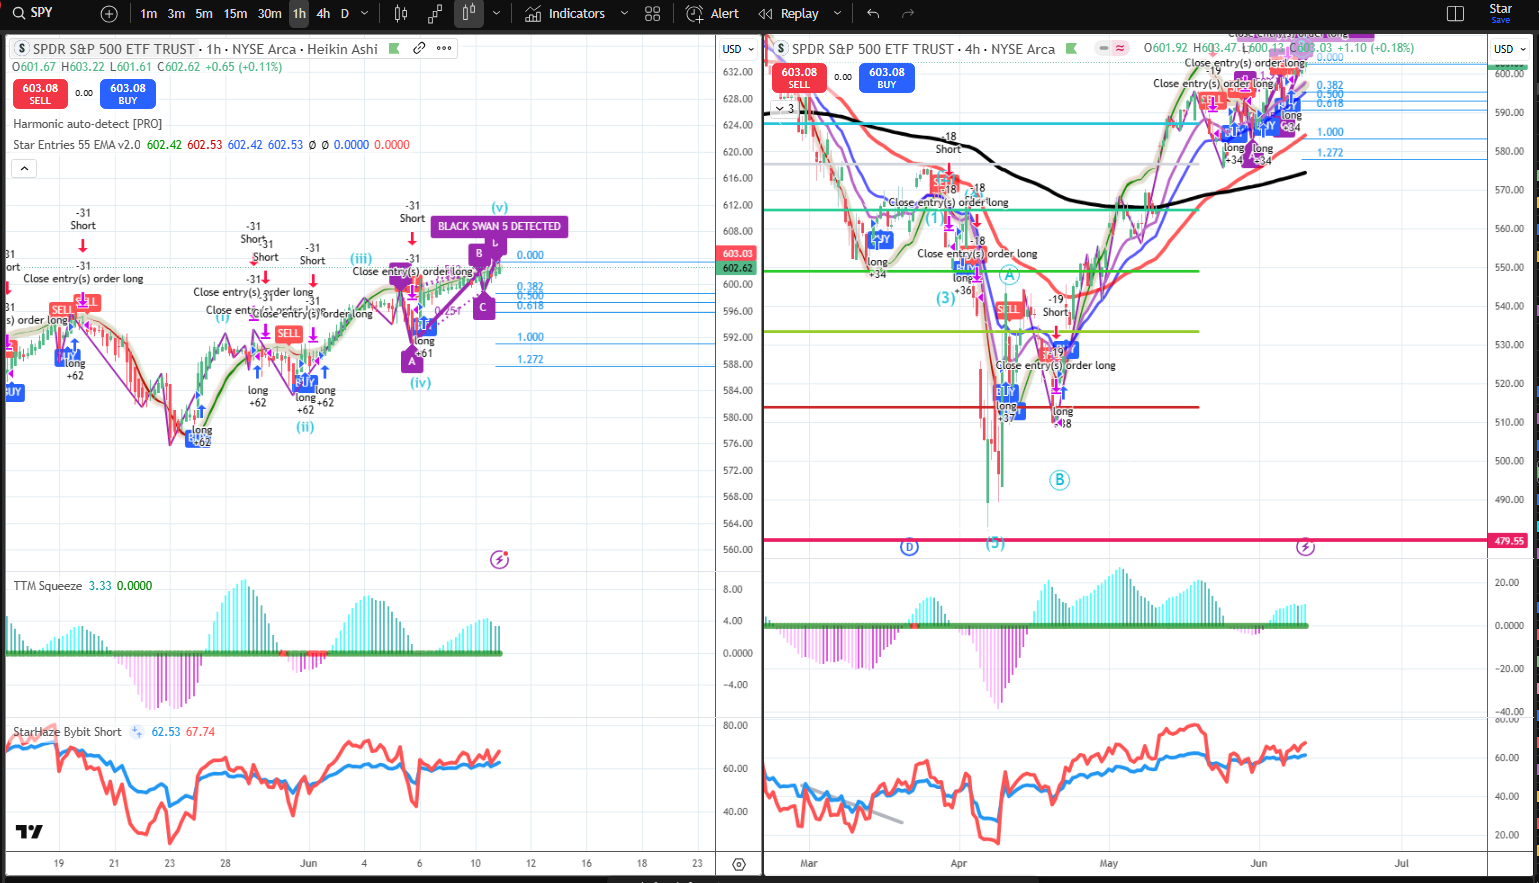Redo the chart action
This screenshot has width=1539, height=883.
click(x=908, y=14)
